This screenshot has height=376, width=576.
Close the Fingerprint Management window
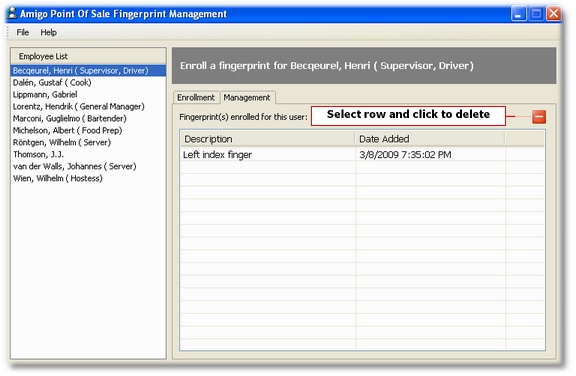point(554,14)
